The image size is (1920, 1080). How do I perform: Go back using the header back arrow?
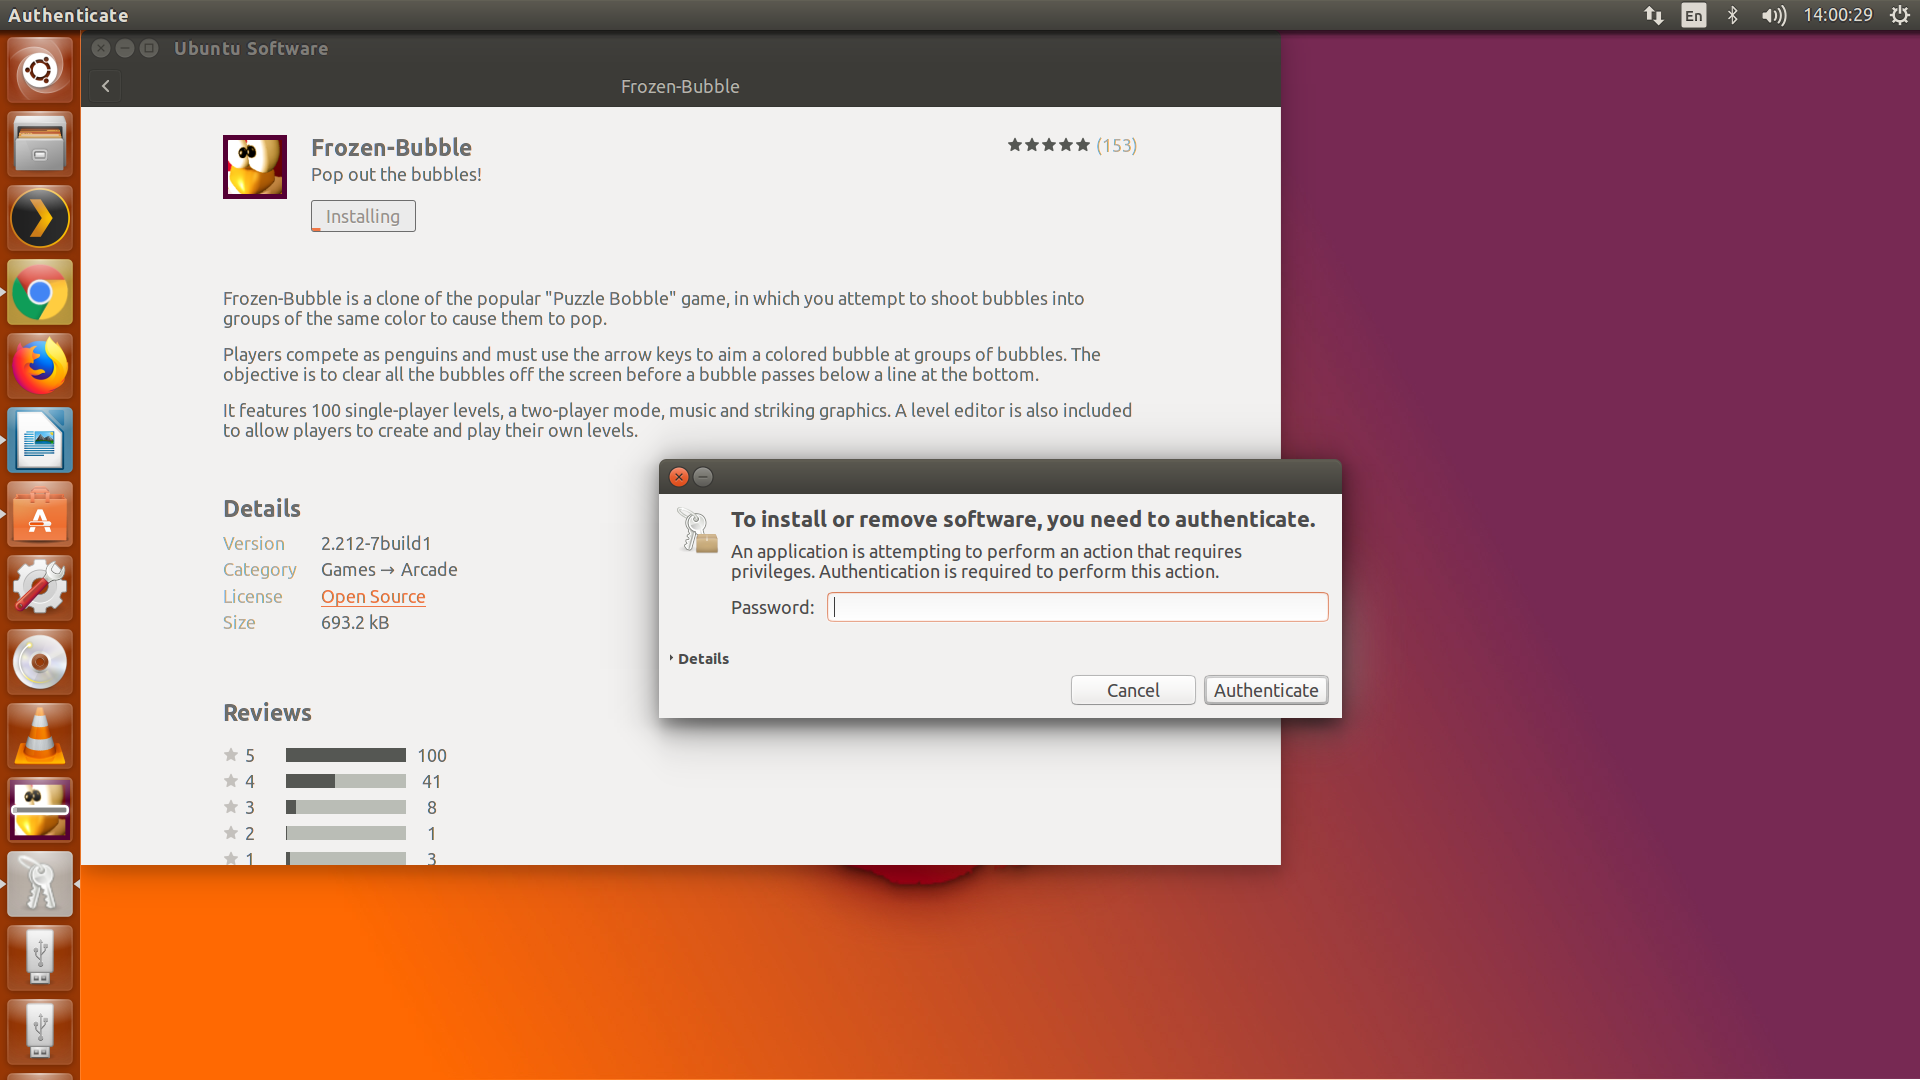pyautogui.click(x=106, y=86)
